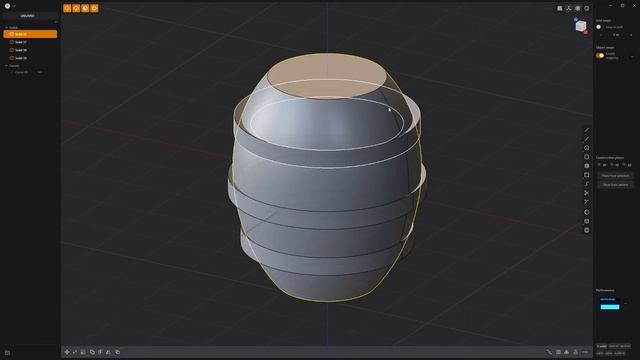Select the fourth orange selection mode icon

(x=94, y=8)
